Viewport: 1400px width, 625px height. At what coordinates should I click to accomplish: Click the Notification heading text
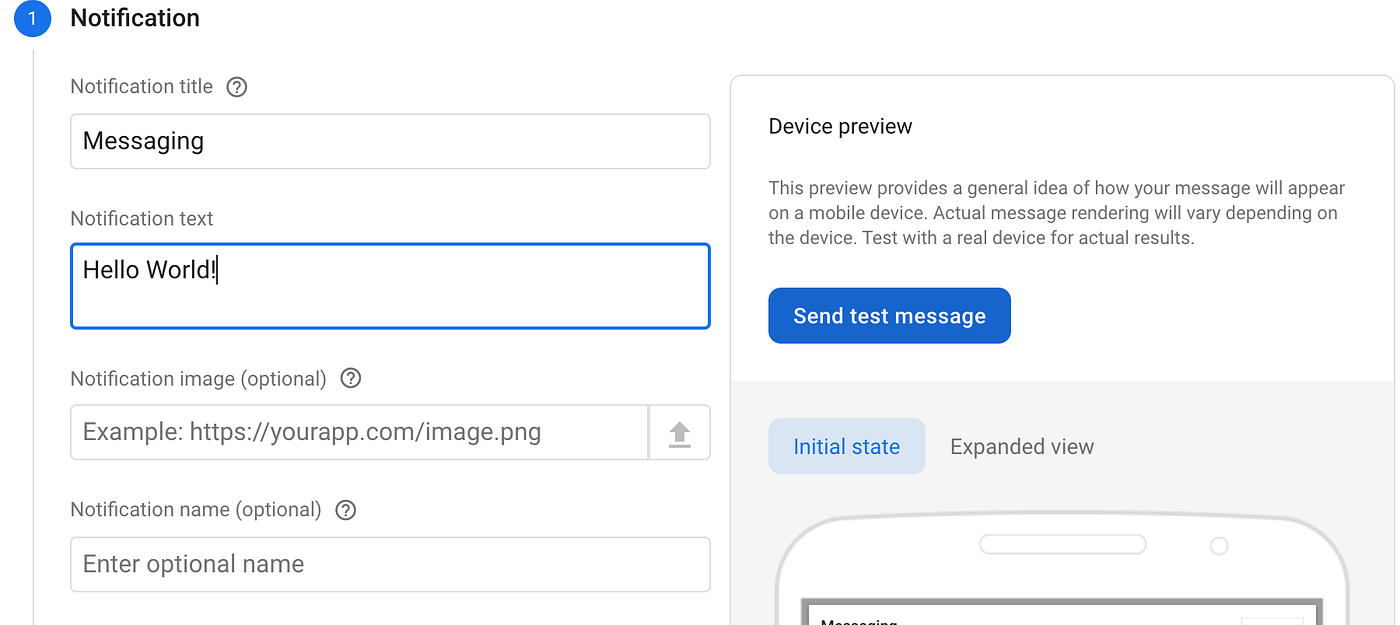point(134,18)
